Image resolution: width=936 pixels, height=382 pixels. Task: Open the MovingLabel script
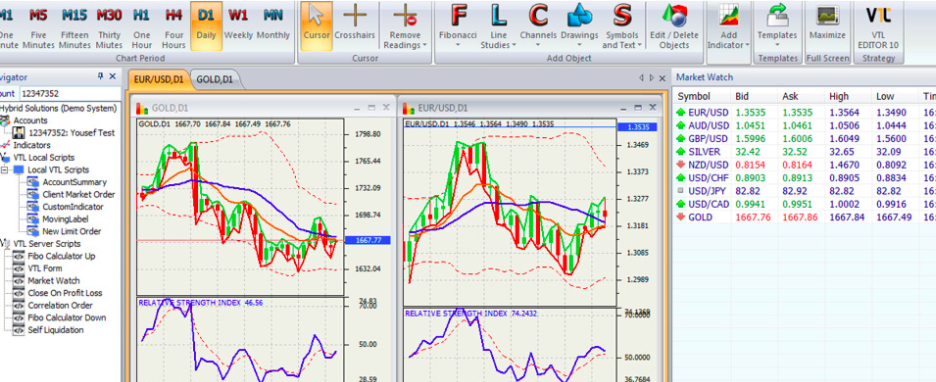coord(65,219)
